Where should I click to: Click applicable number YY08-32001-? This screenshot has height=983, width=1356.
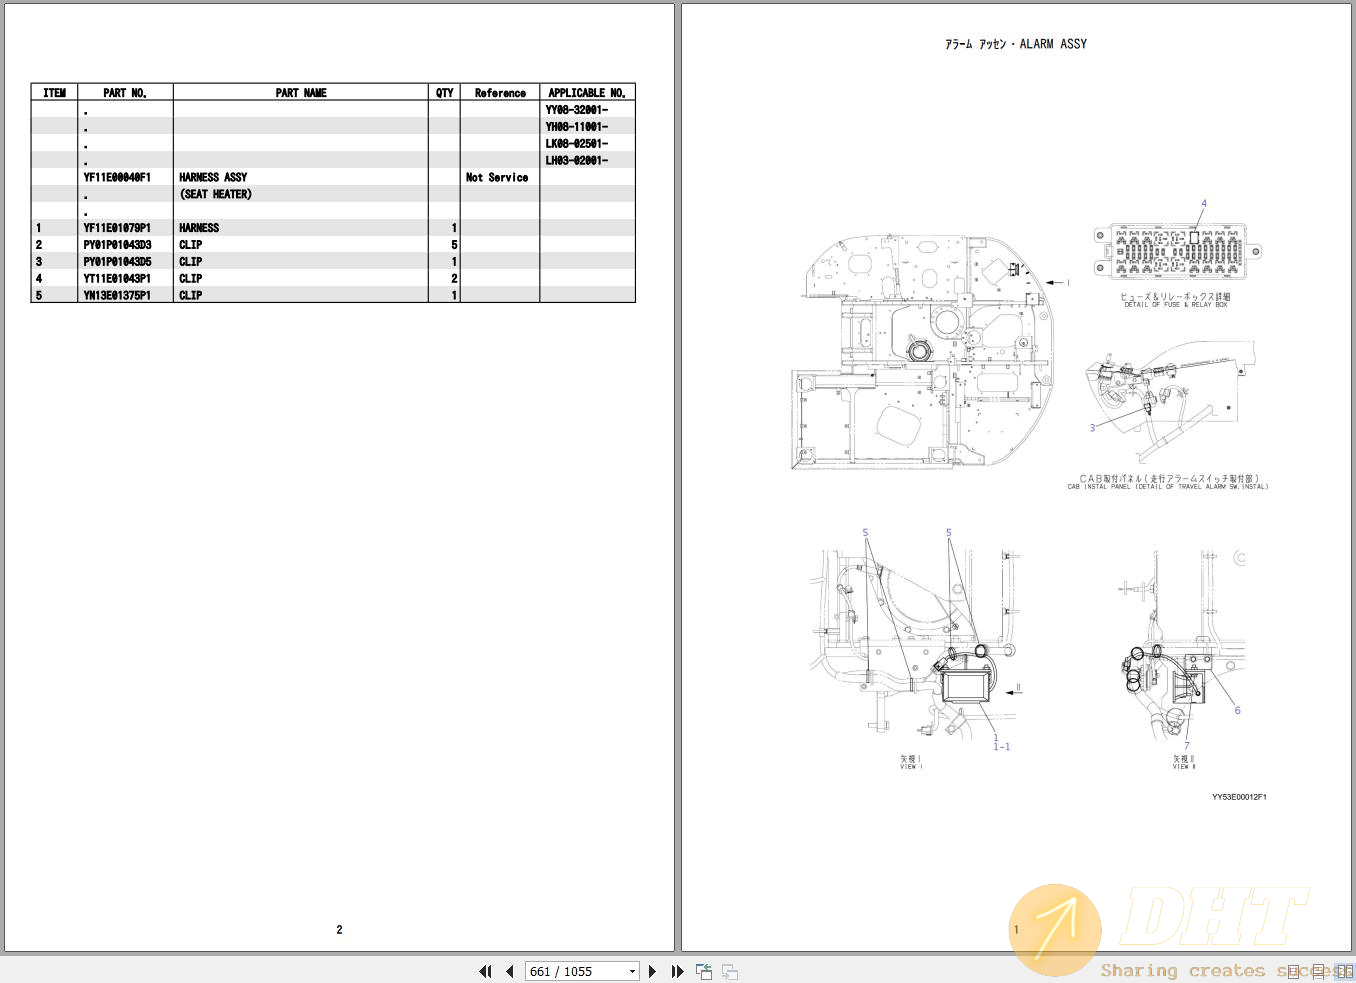coord(577,110)
